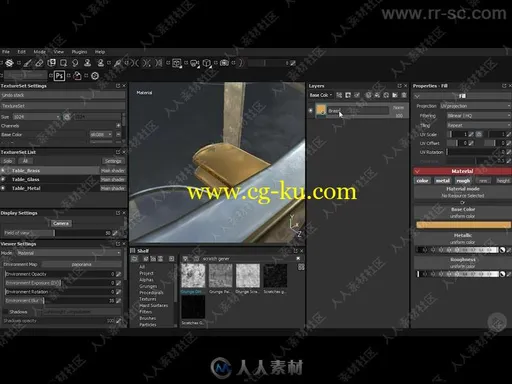Open the camera screenshot icon in toolbar
Screen dimensions: 512x384
click(224, 63)
